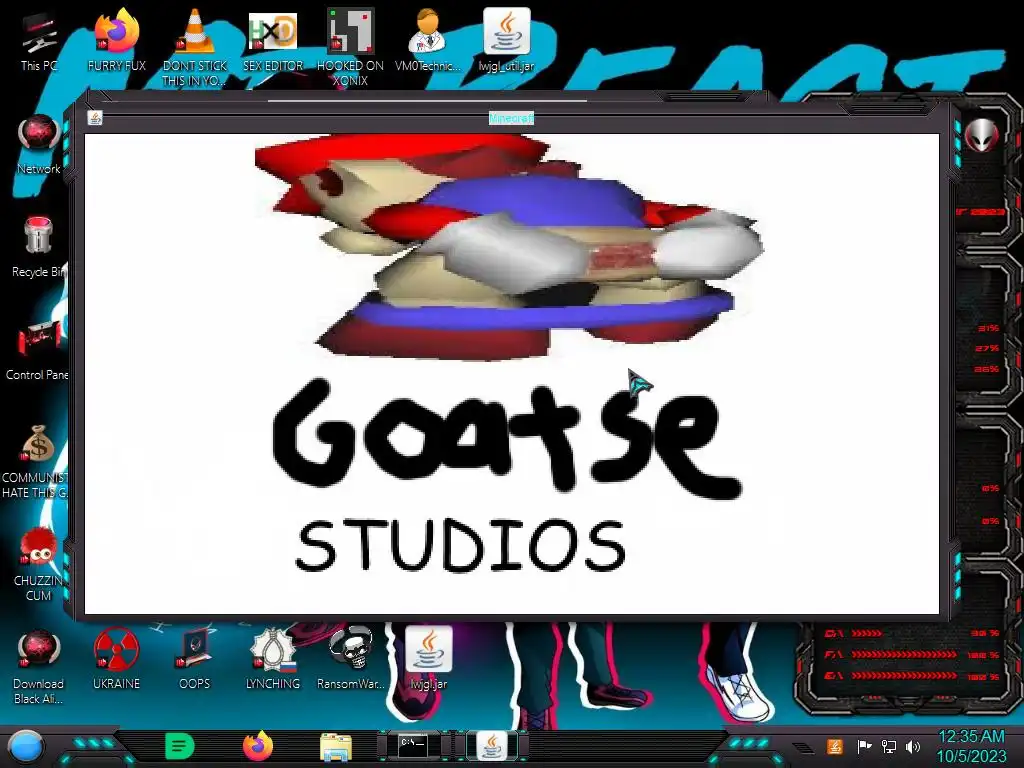Launch Firefox from the taskbar
This screenshot has height=768, width=1024.
pyautogui.click(x=257, y=746)
